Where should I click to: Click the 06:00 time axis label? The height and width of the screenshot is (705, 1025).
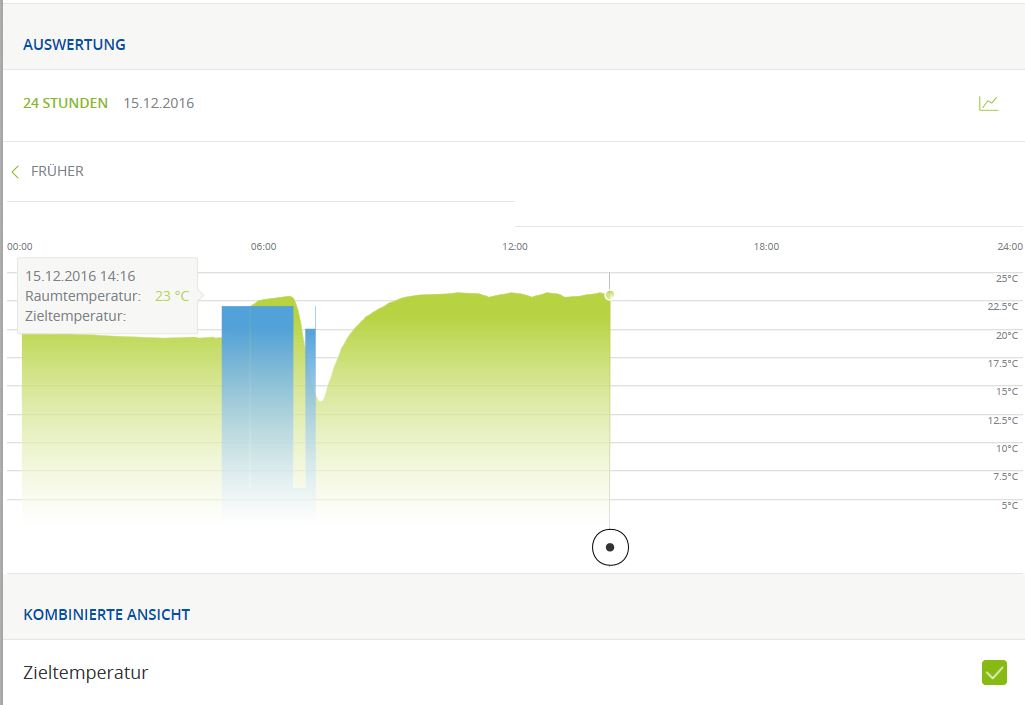tap(263, 246)
